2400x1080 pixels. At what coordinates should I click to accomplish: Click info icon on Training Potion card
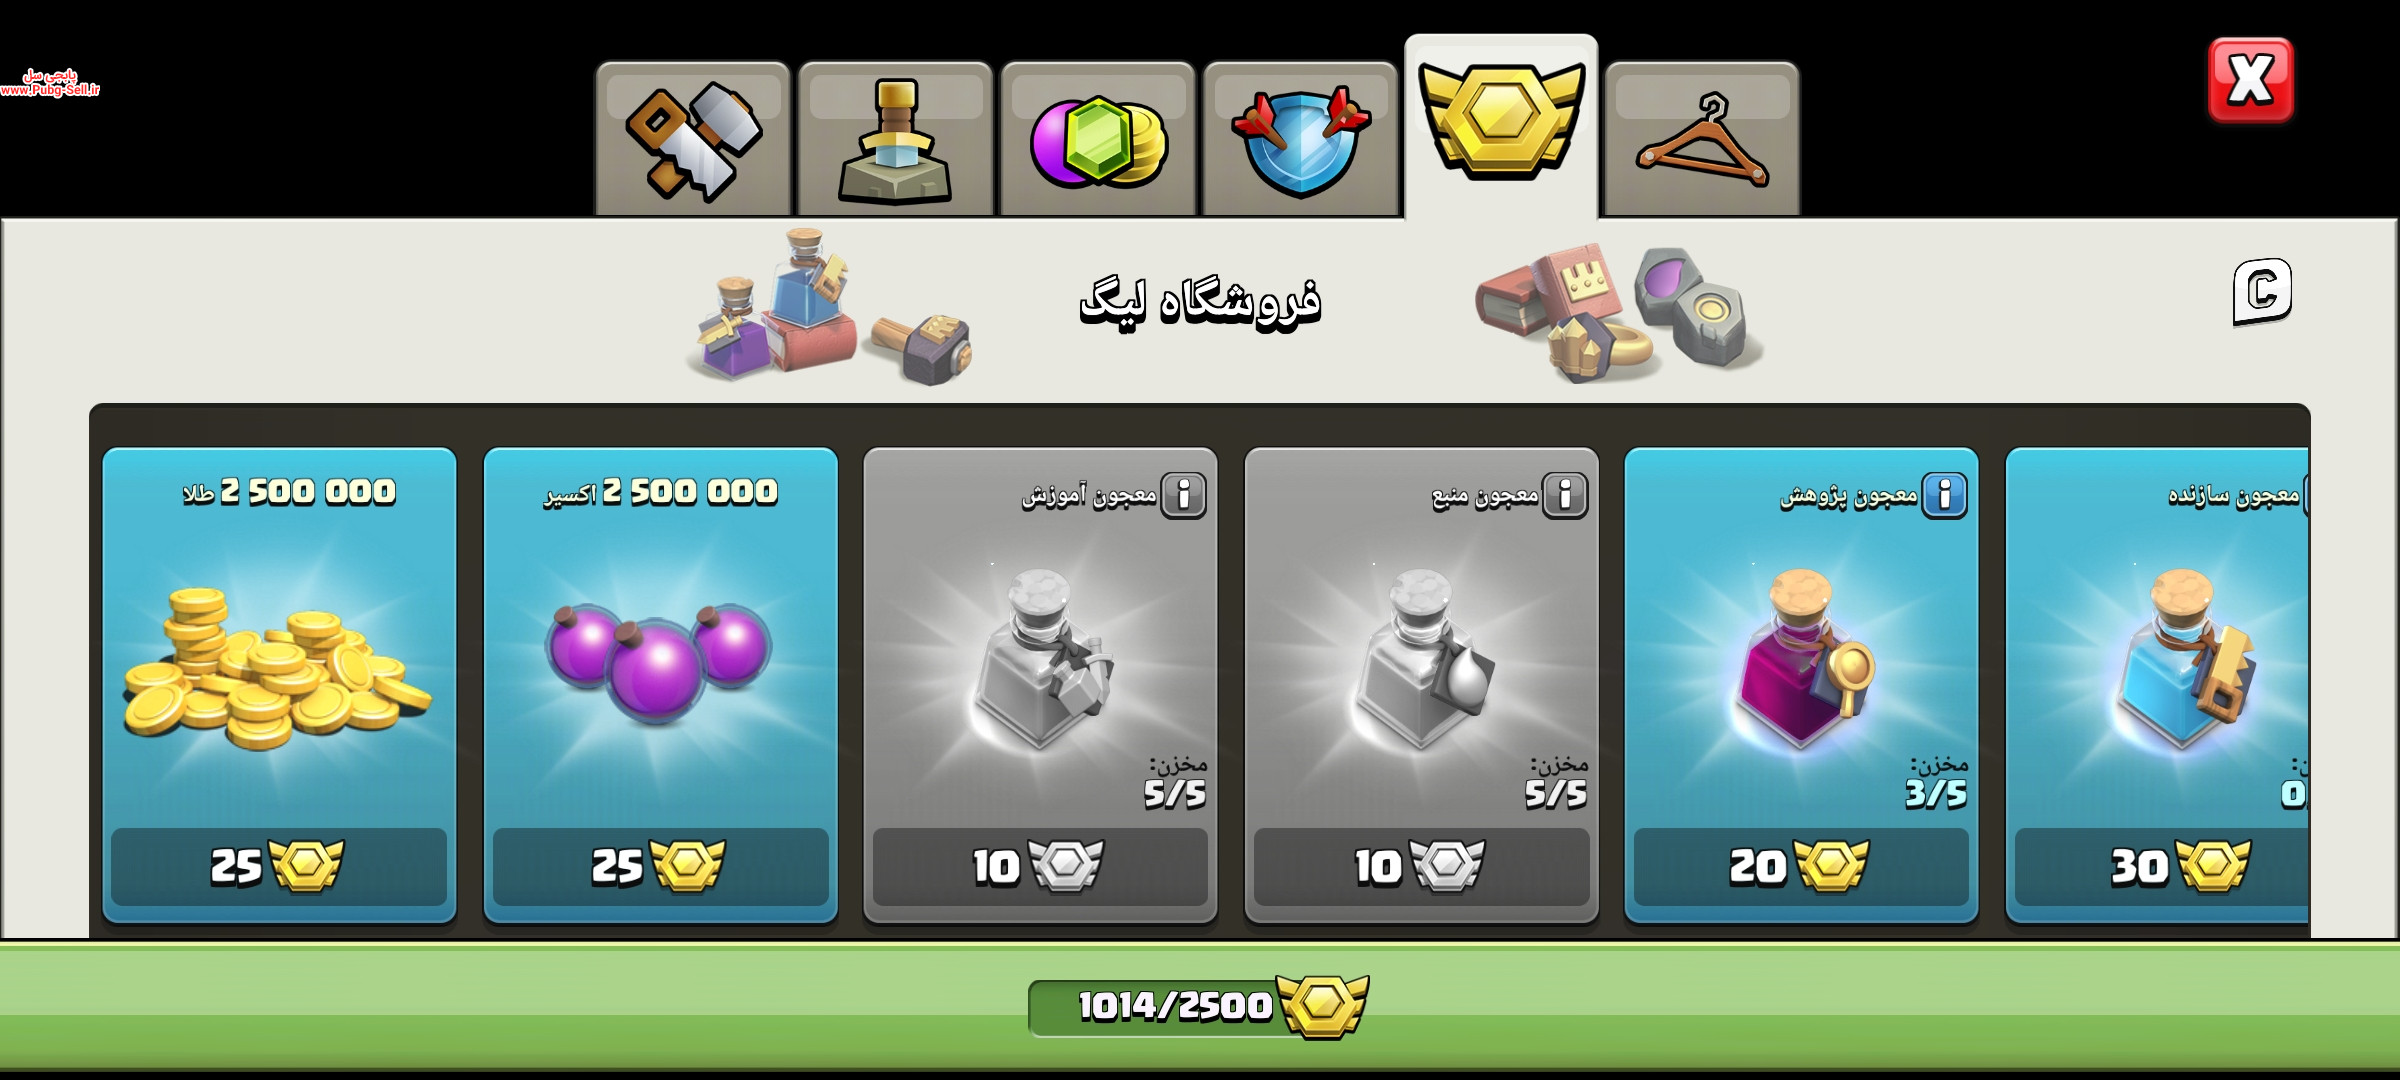point(1183,495)
